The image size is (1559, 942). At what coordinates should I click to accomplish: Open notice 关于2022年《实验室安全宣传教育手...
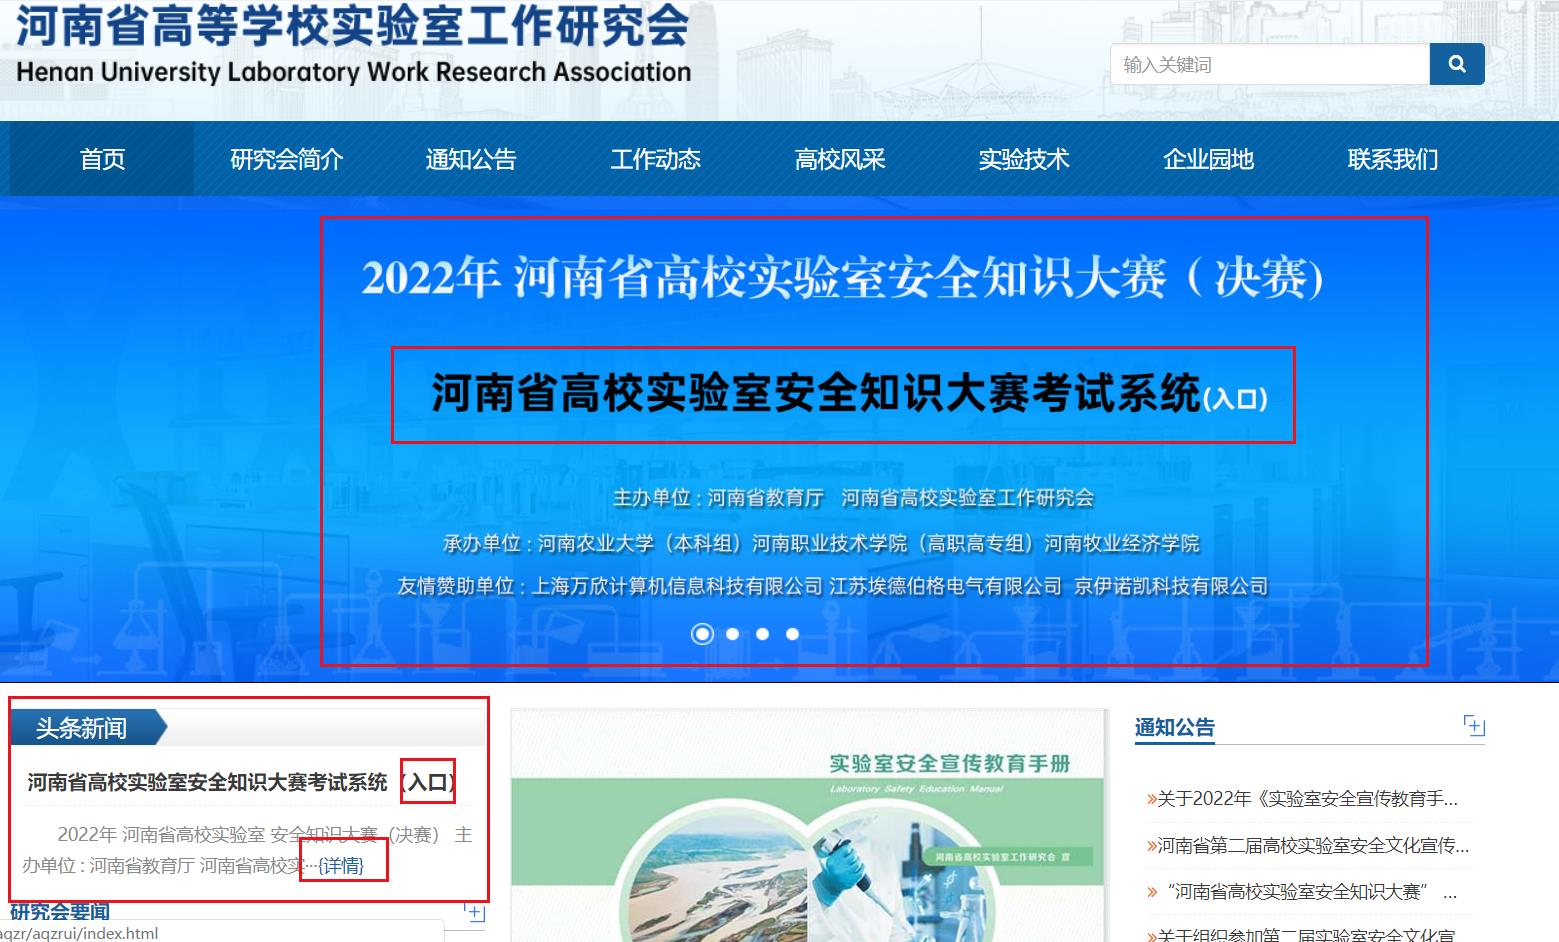coord(1307,798)
